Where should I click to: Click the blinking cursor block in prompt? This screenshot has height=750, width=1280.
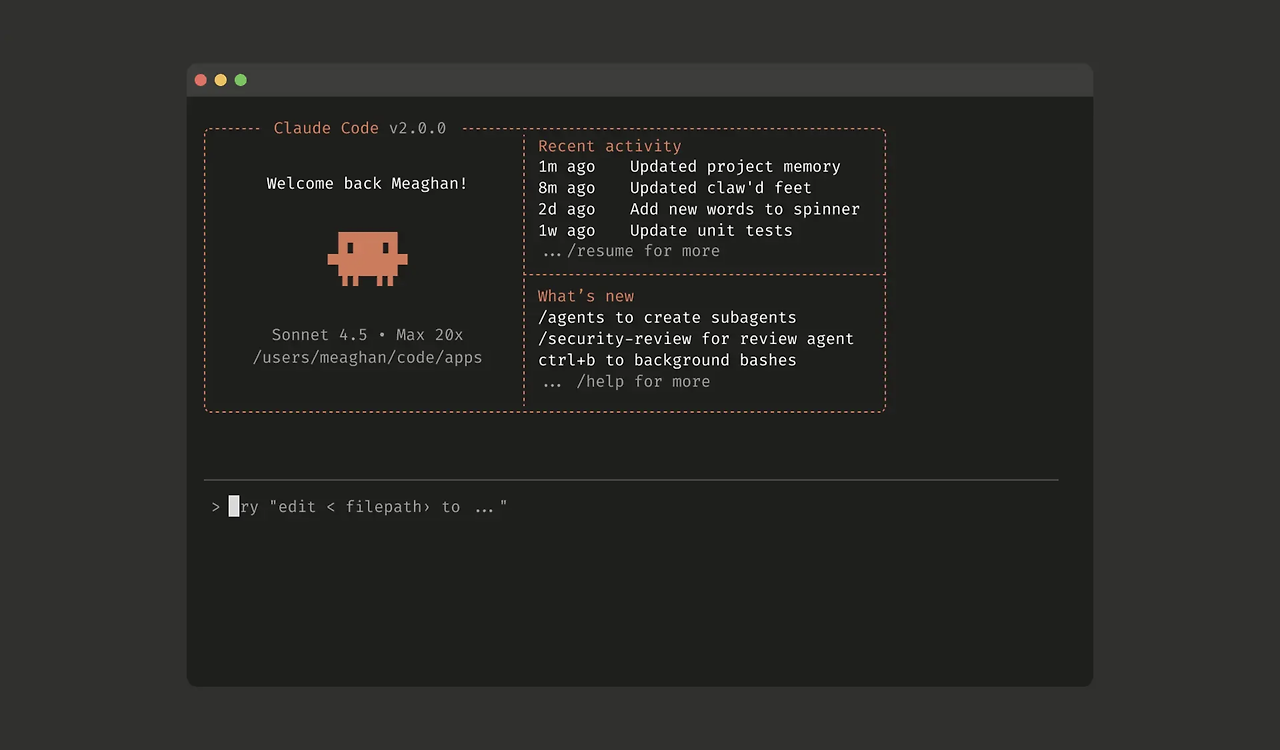pos(234,507)
